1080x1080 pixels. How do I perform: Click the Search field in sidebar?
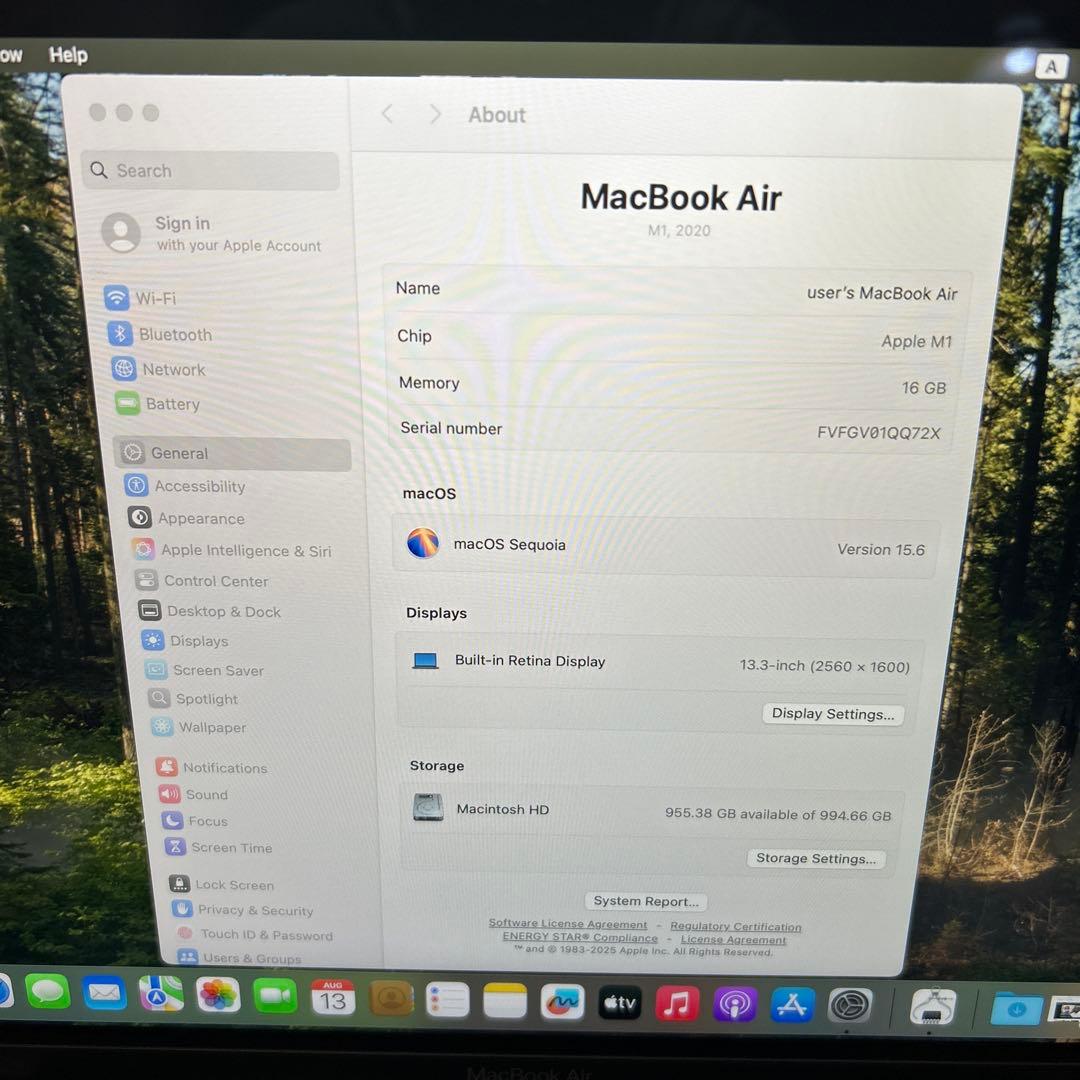(x=211, y=170)
